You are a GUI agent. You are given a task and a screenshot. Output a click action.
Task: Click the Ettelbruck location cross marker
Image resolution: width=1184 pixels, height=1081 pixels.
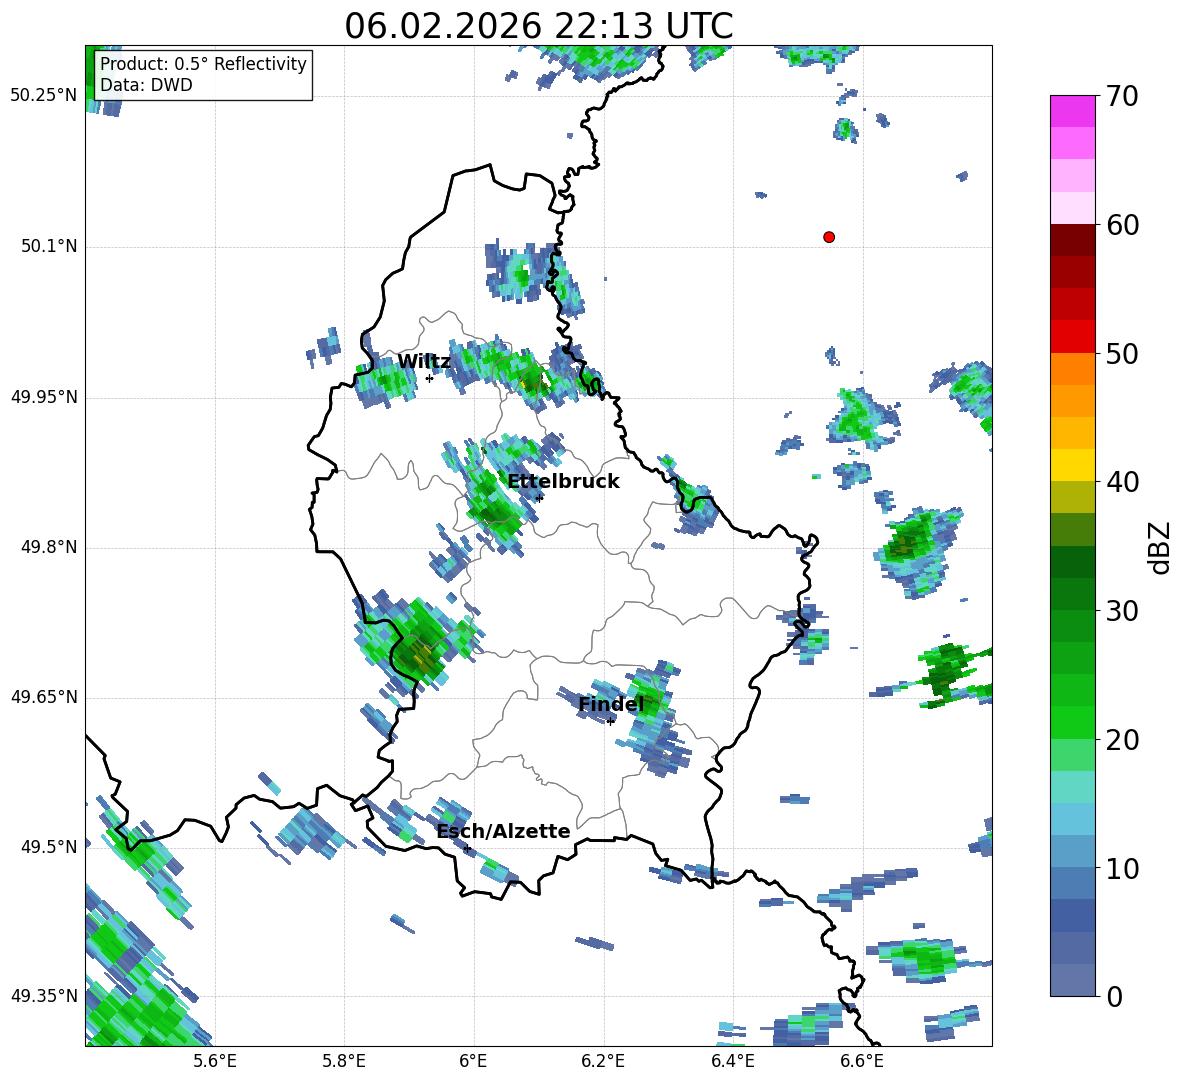click(x=538, y=498)
